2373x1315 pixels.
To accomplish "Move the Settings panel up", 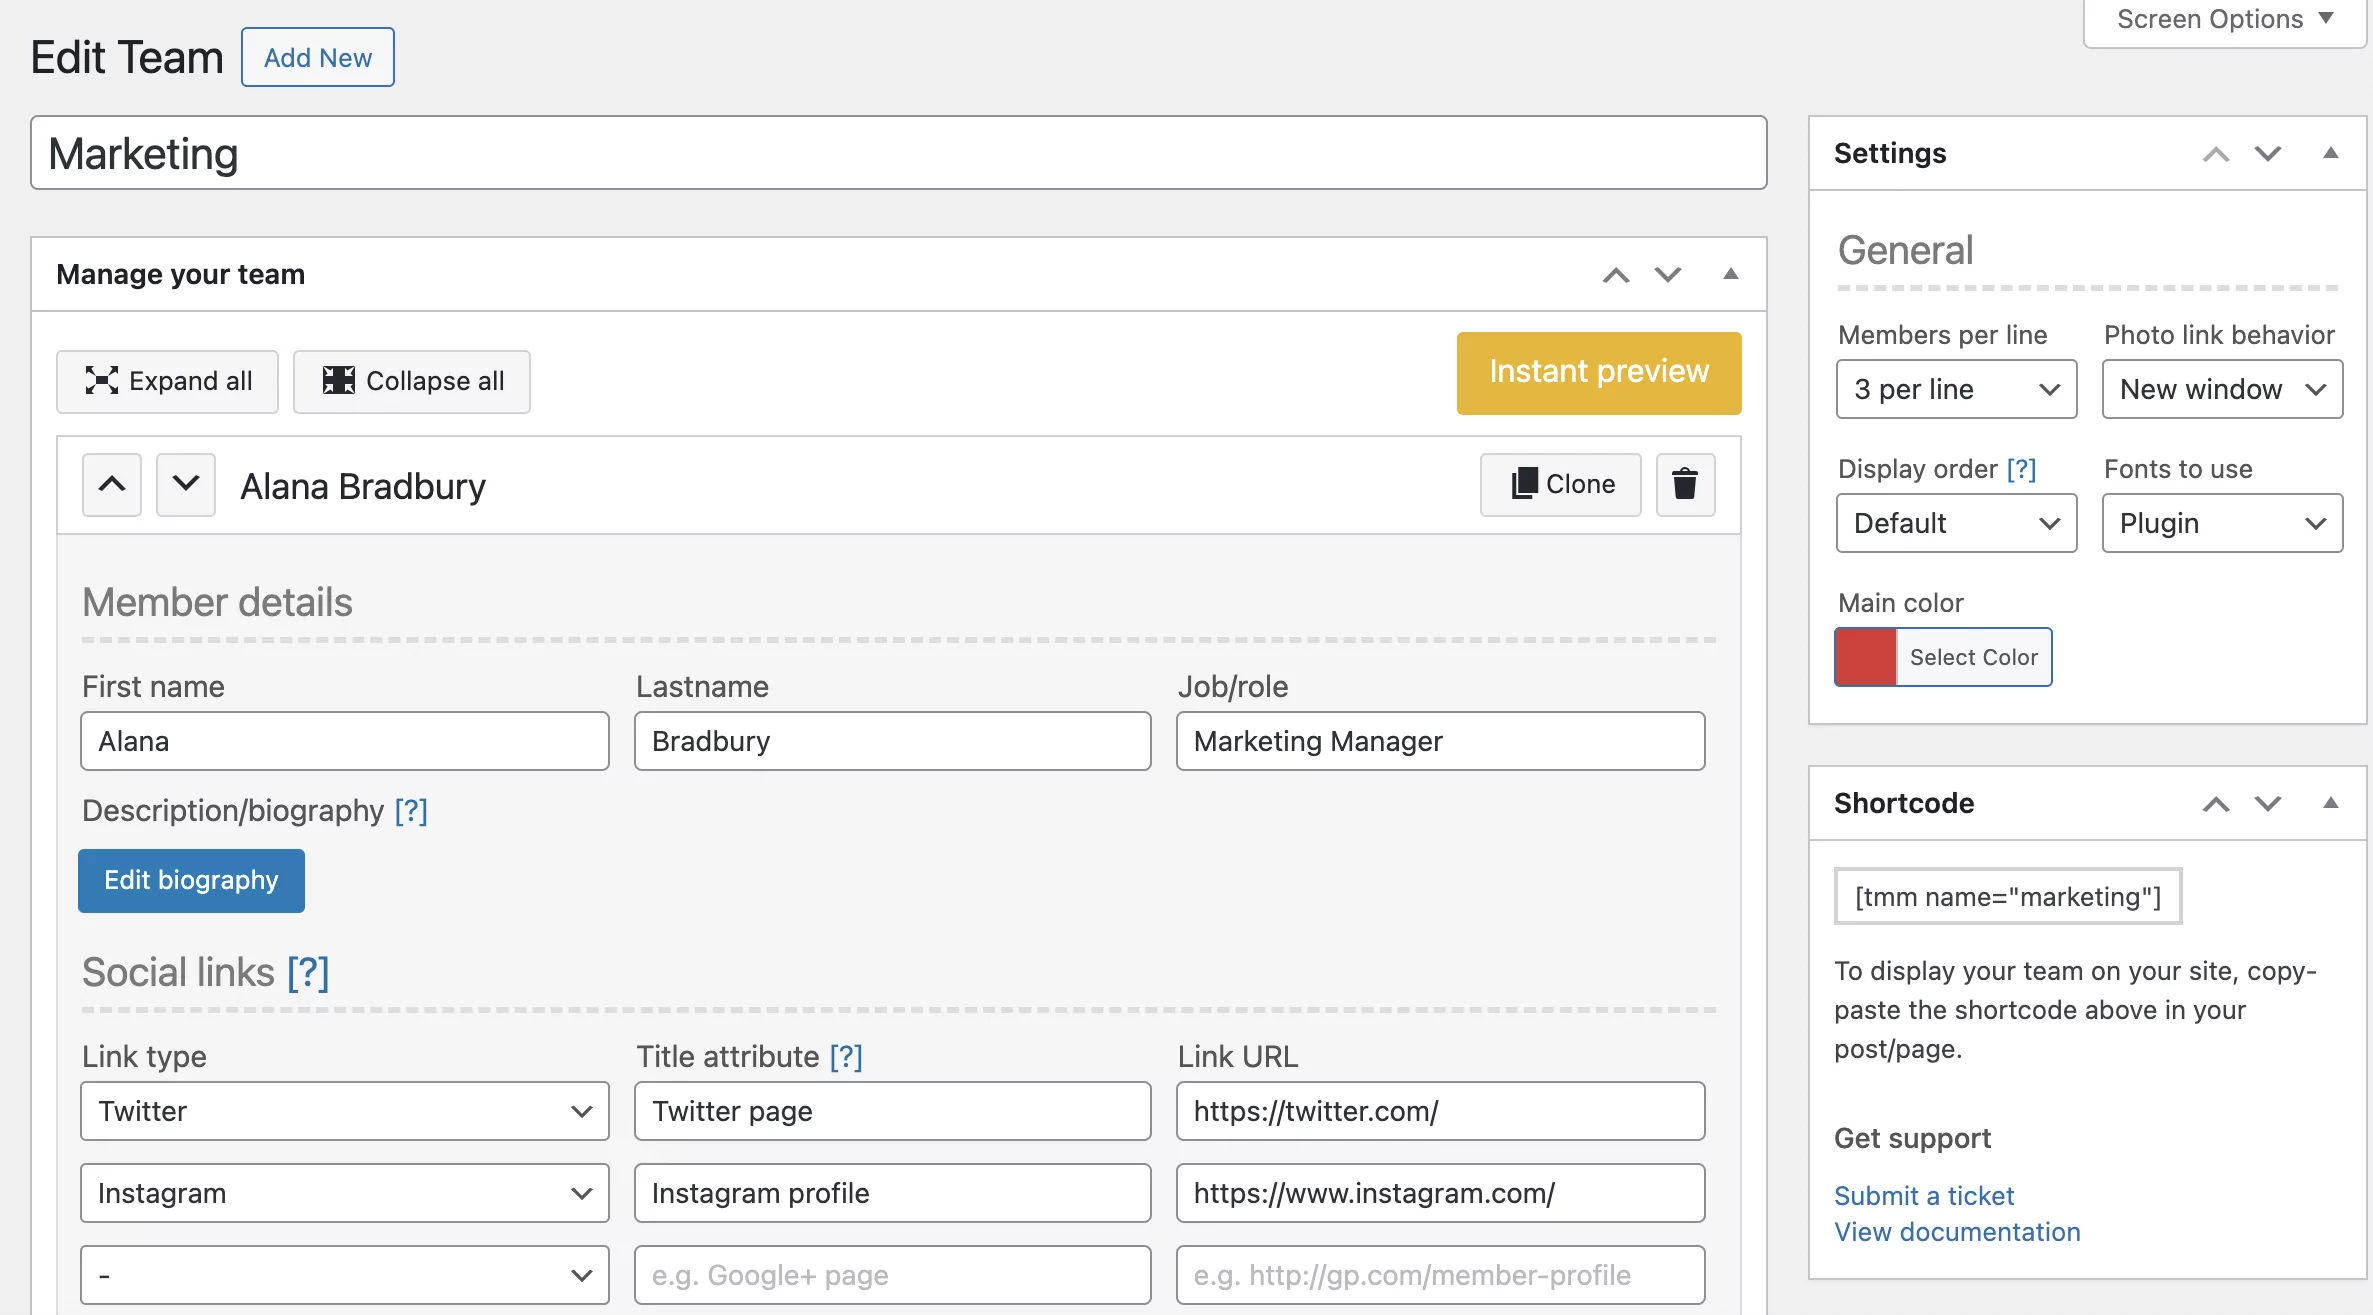I will coord(2216,154).
